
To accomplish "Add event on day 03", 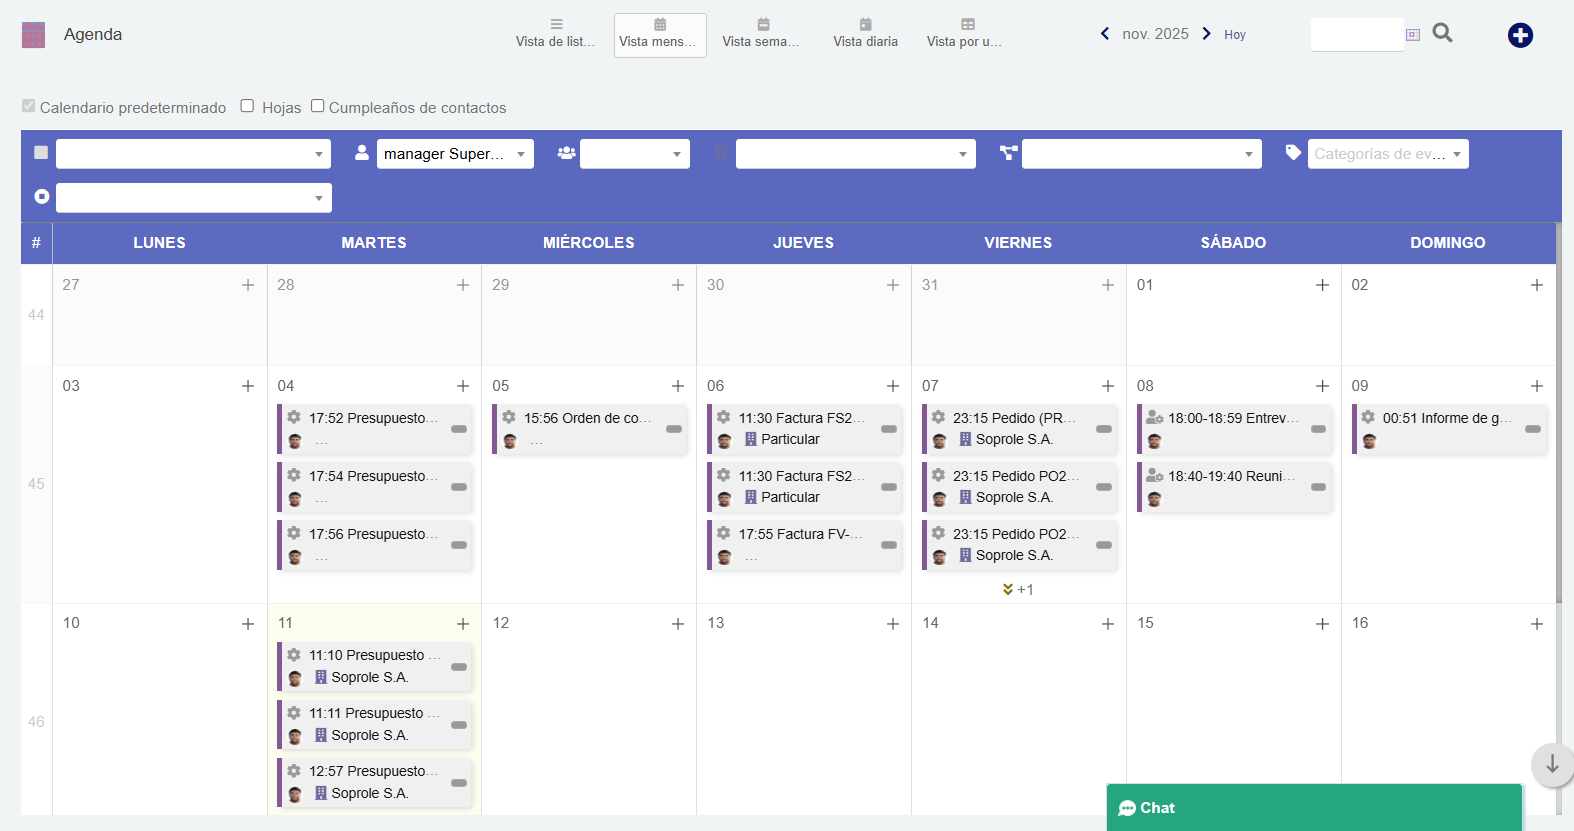I will coord(248,386).
